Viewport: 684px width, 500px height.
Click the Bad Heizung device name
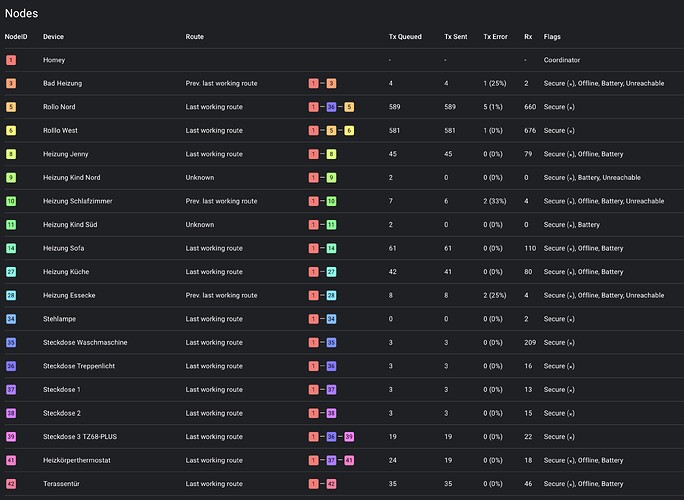tap(62, 83)
